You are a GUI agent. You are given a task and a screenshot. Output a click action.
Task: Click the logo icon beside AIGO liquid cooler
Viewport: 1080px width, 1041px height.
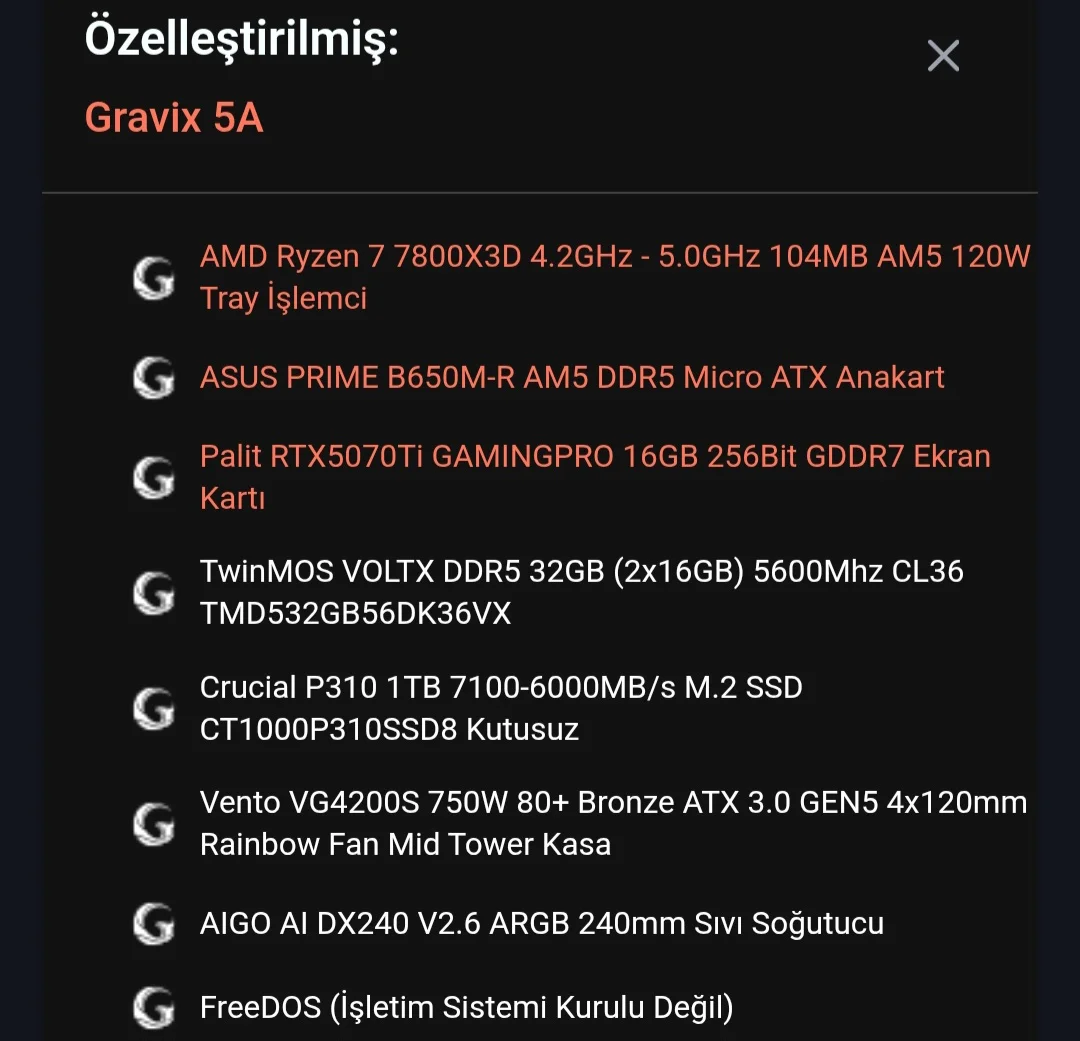tap(154, 923)
